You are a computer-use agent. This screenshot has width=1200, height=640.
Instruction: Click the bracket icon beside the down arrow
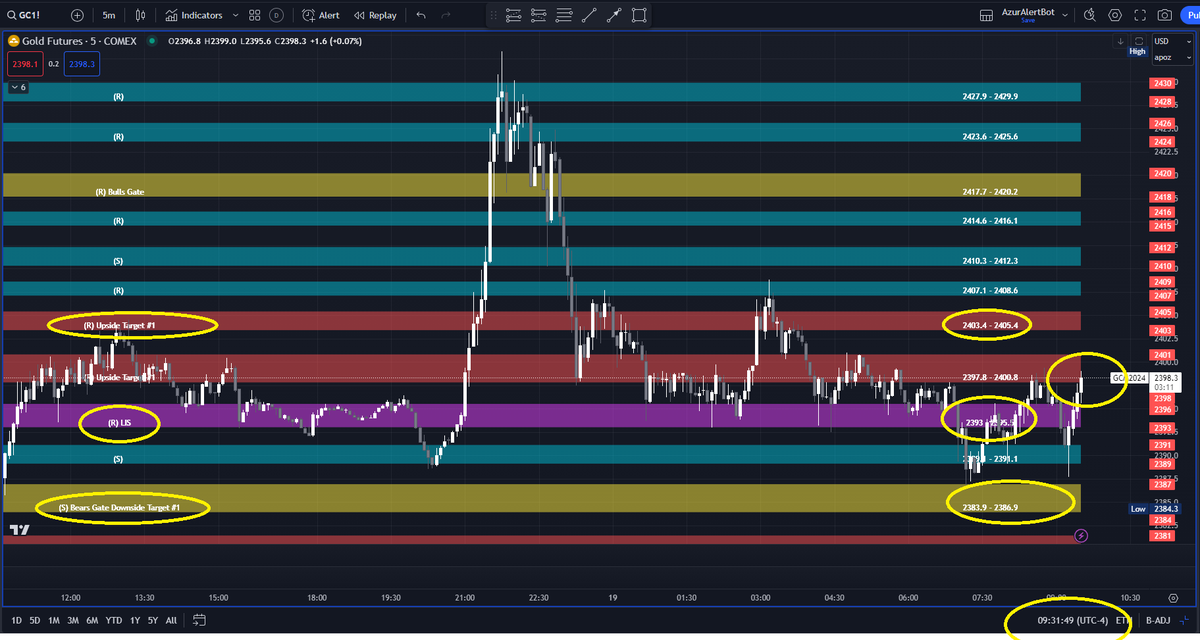click(x=1137, y=41)
